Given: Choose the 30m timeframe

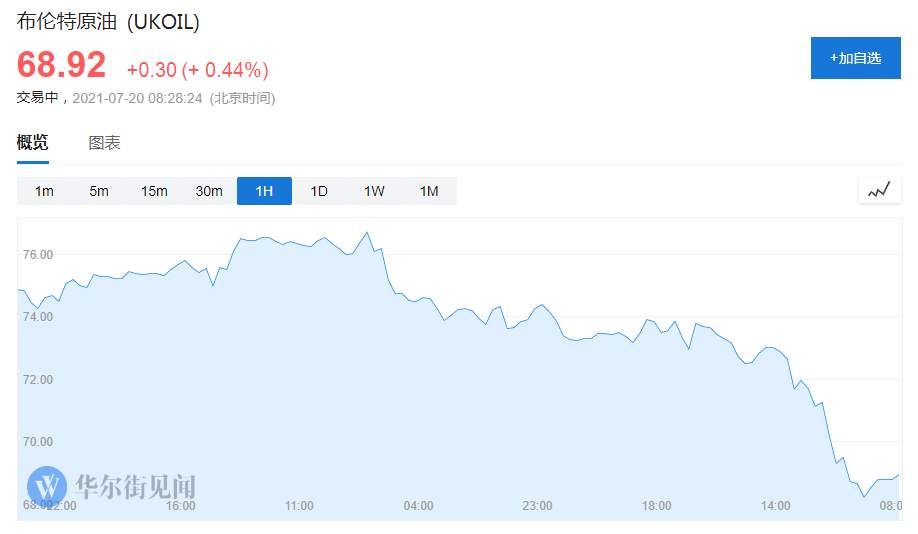Looking at the screenshot, I should tap(209, 191).
